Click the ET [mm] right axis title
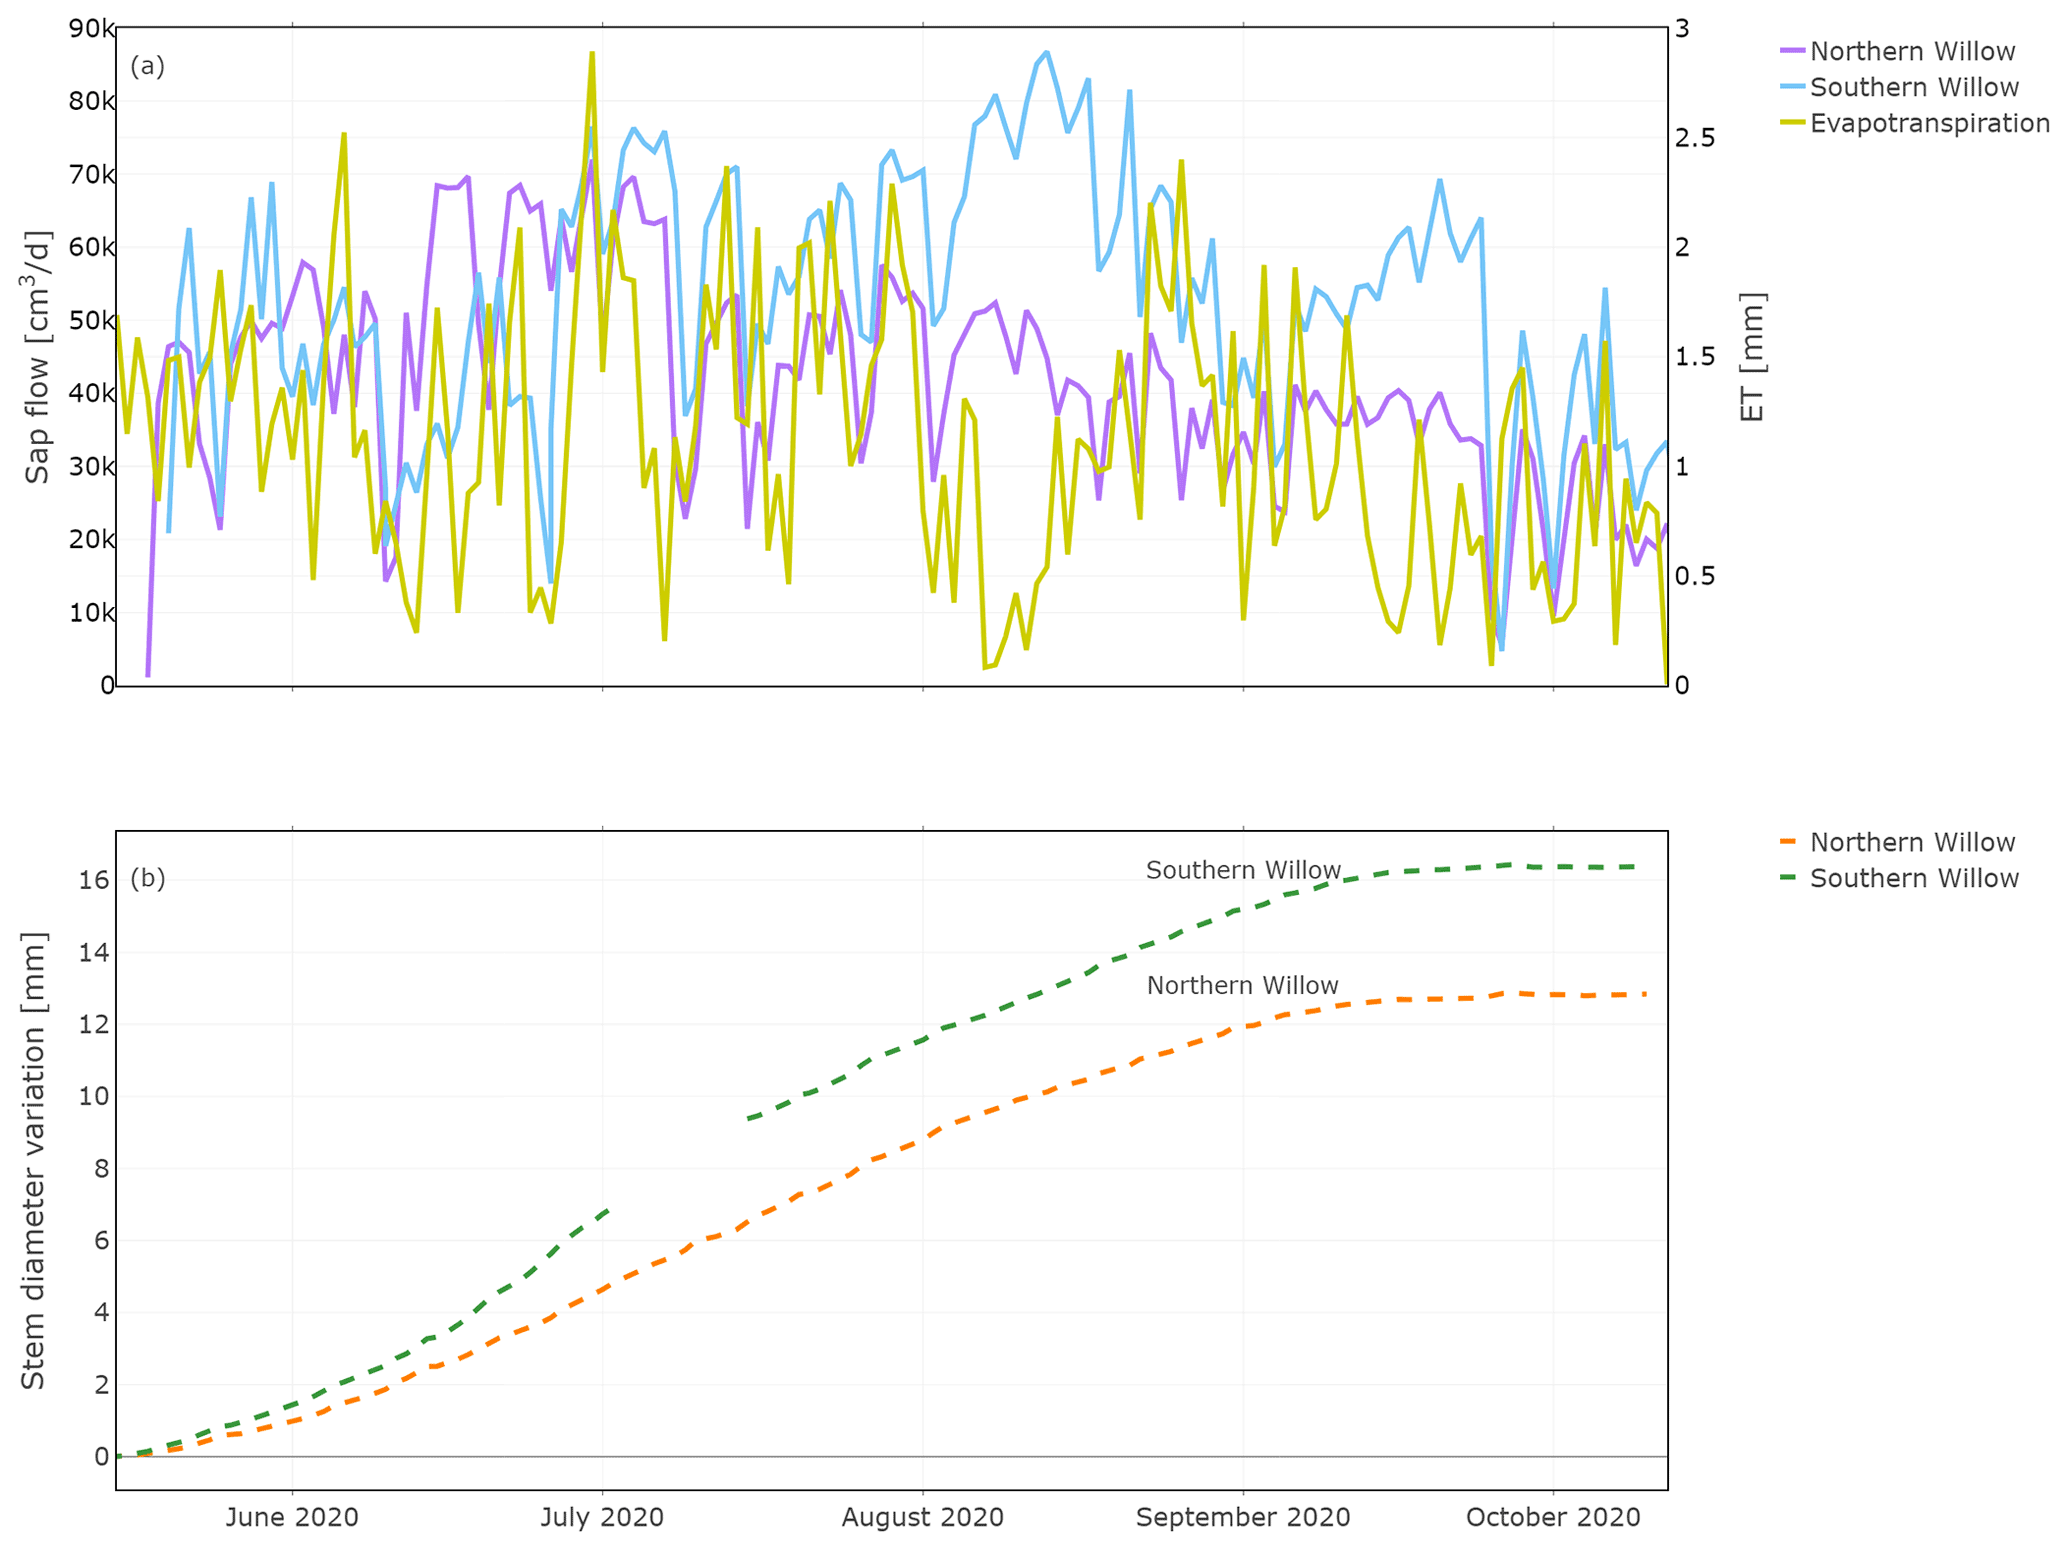 pyautogui.click(x=1752, y=357)
